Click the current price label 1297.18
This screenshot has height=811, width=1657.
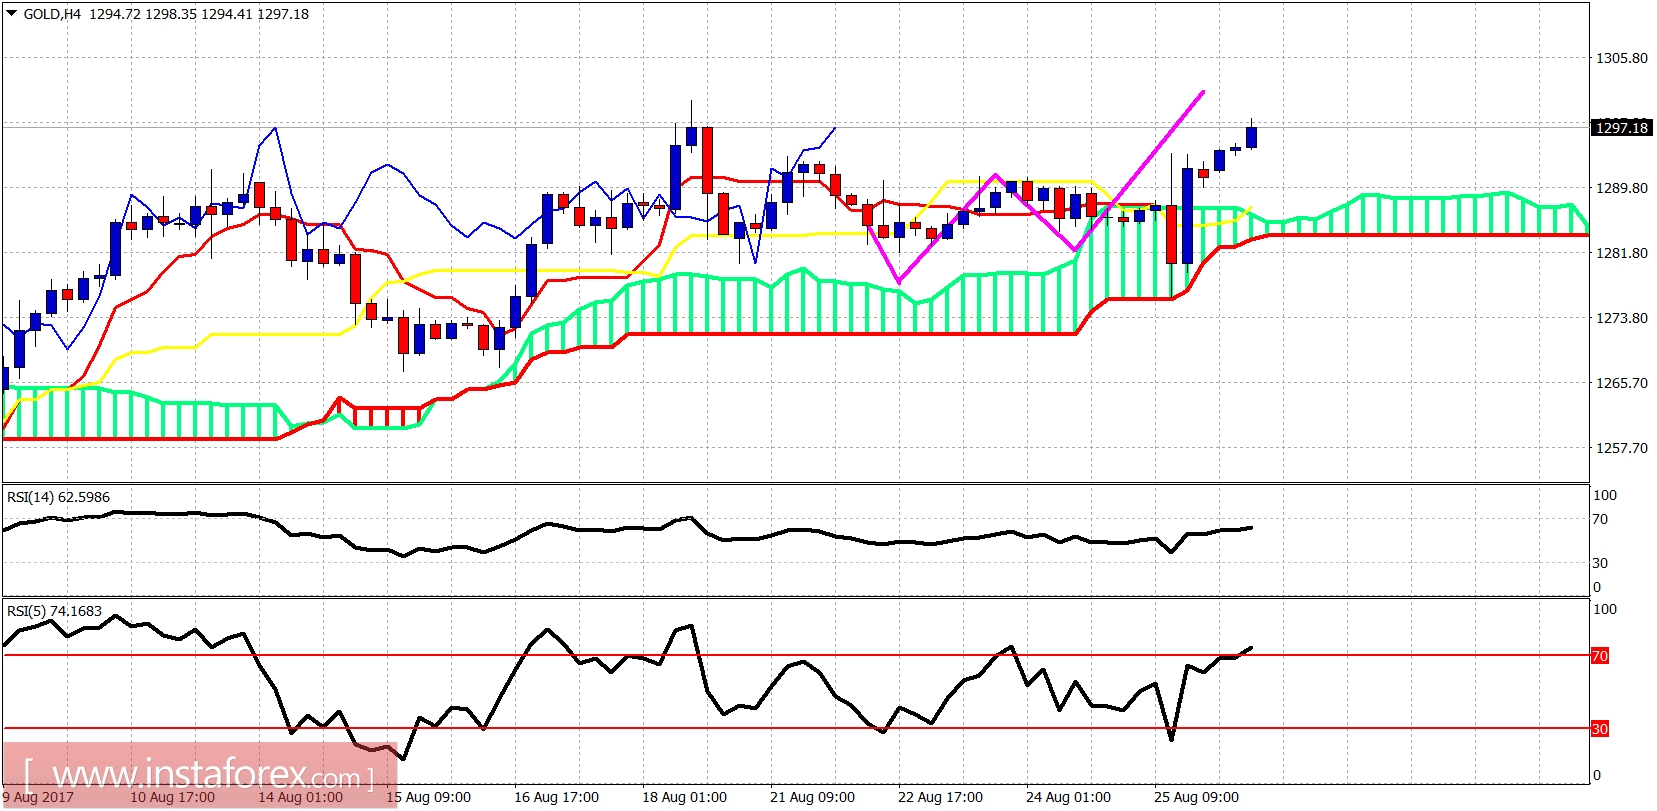tap(1621, 127)
